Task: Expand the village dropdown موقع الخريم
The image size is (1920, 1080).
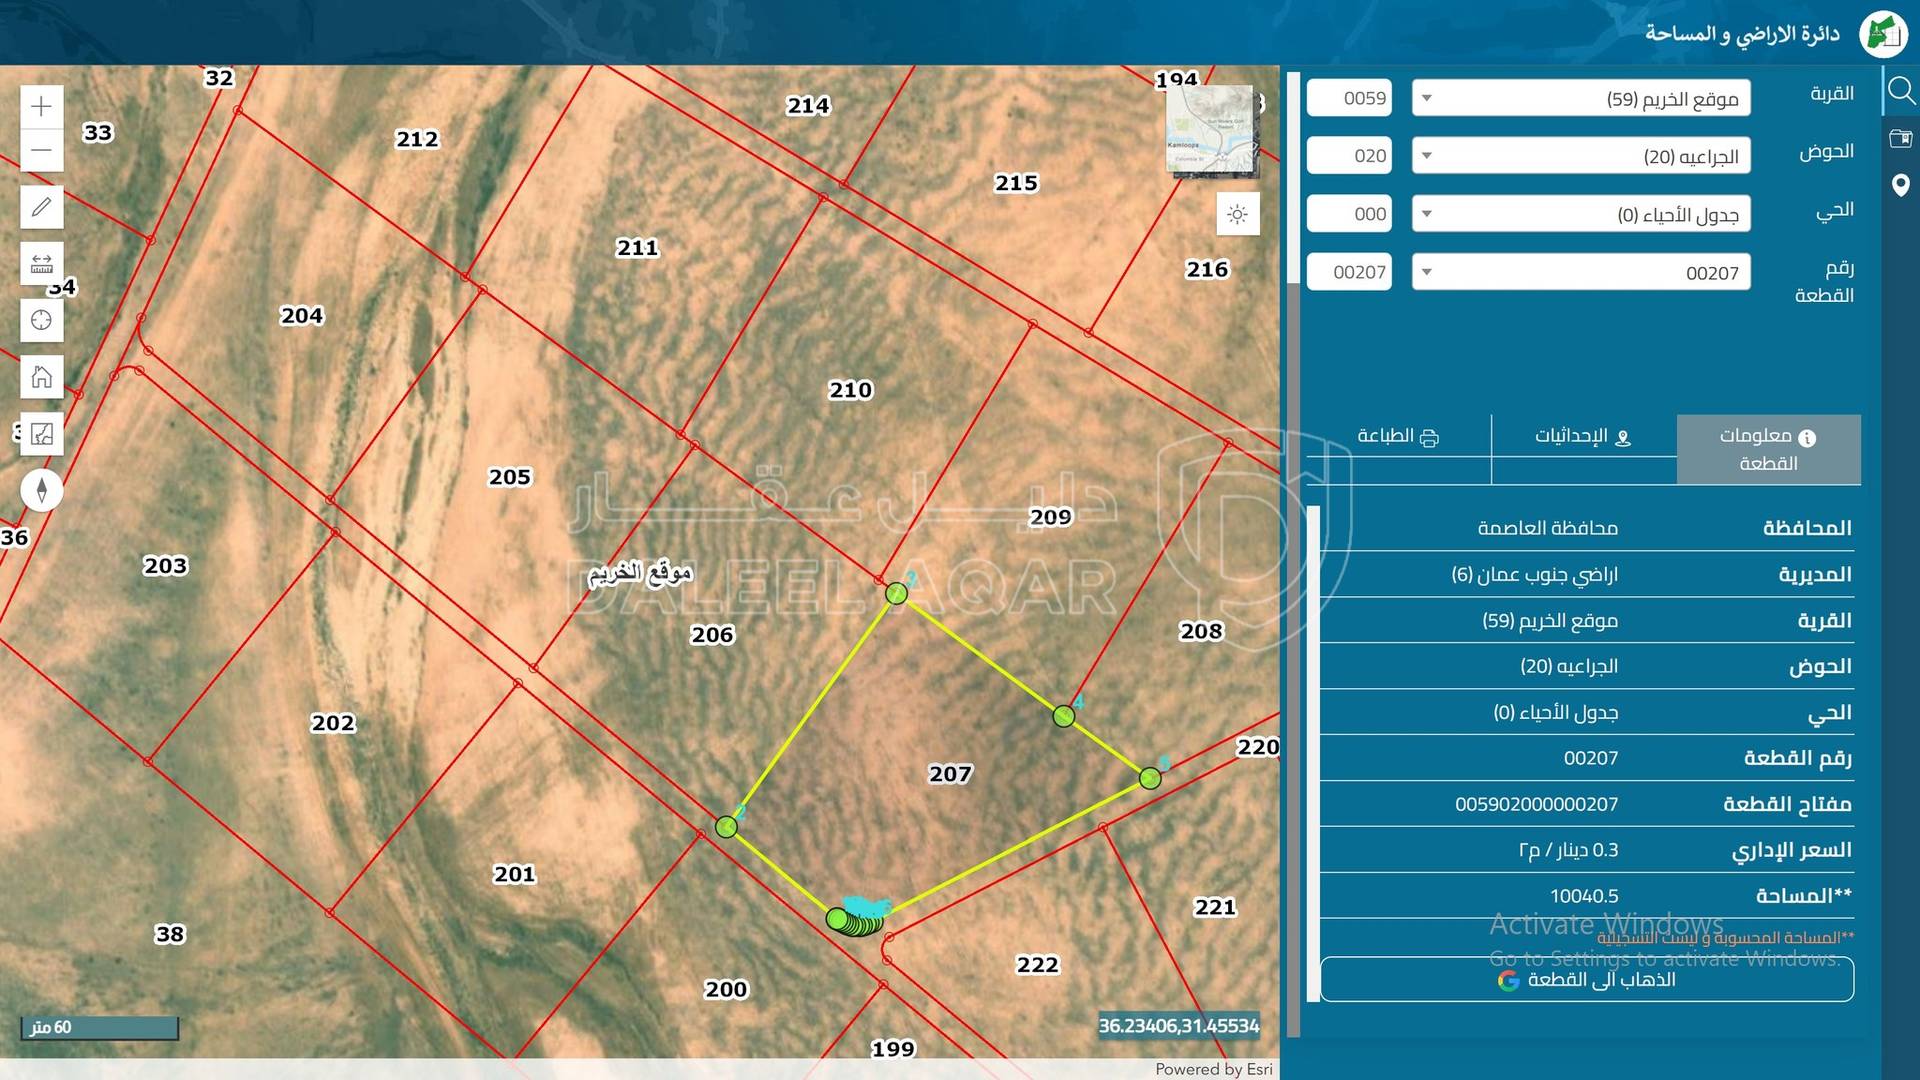Action: [1580, 98]
